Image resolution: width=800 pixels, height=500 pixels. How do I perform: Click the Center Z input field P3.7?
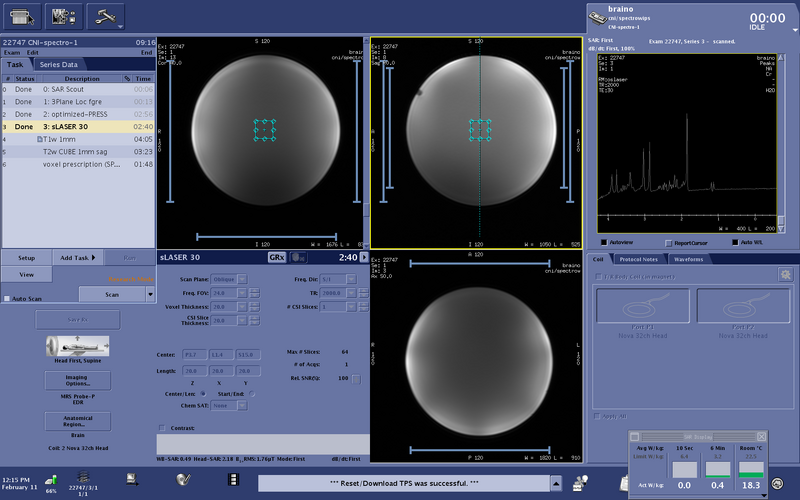pos(194,355)
